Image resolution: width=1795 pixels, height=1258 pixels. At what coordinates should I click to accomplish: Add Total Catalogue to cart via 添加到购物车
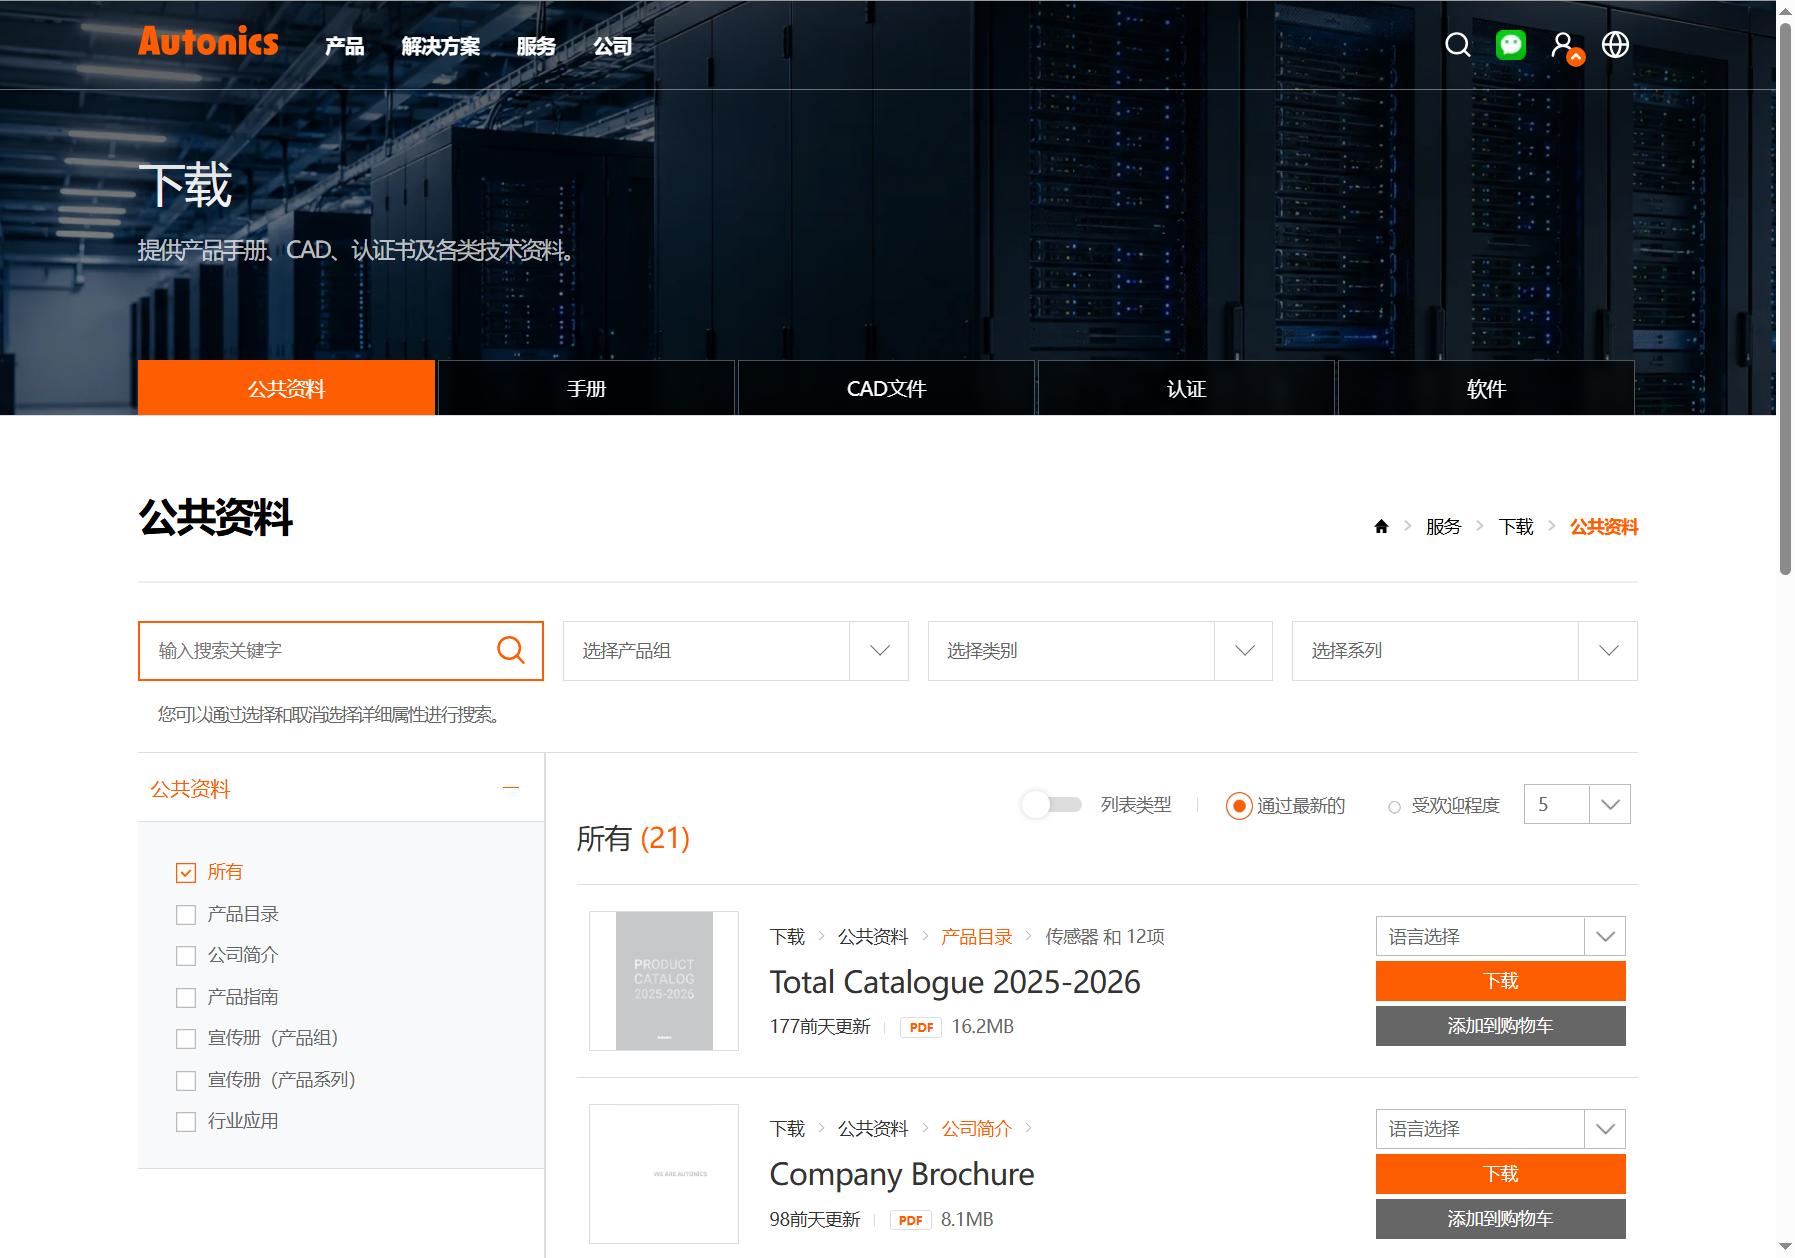pyautogui.click(x=1501, y=1026)
